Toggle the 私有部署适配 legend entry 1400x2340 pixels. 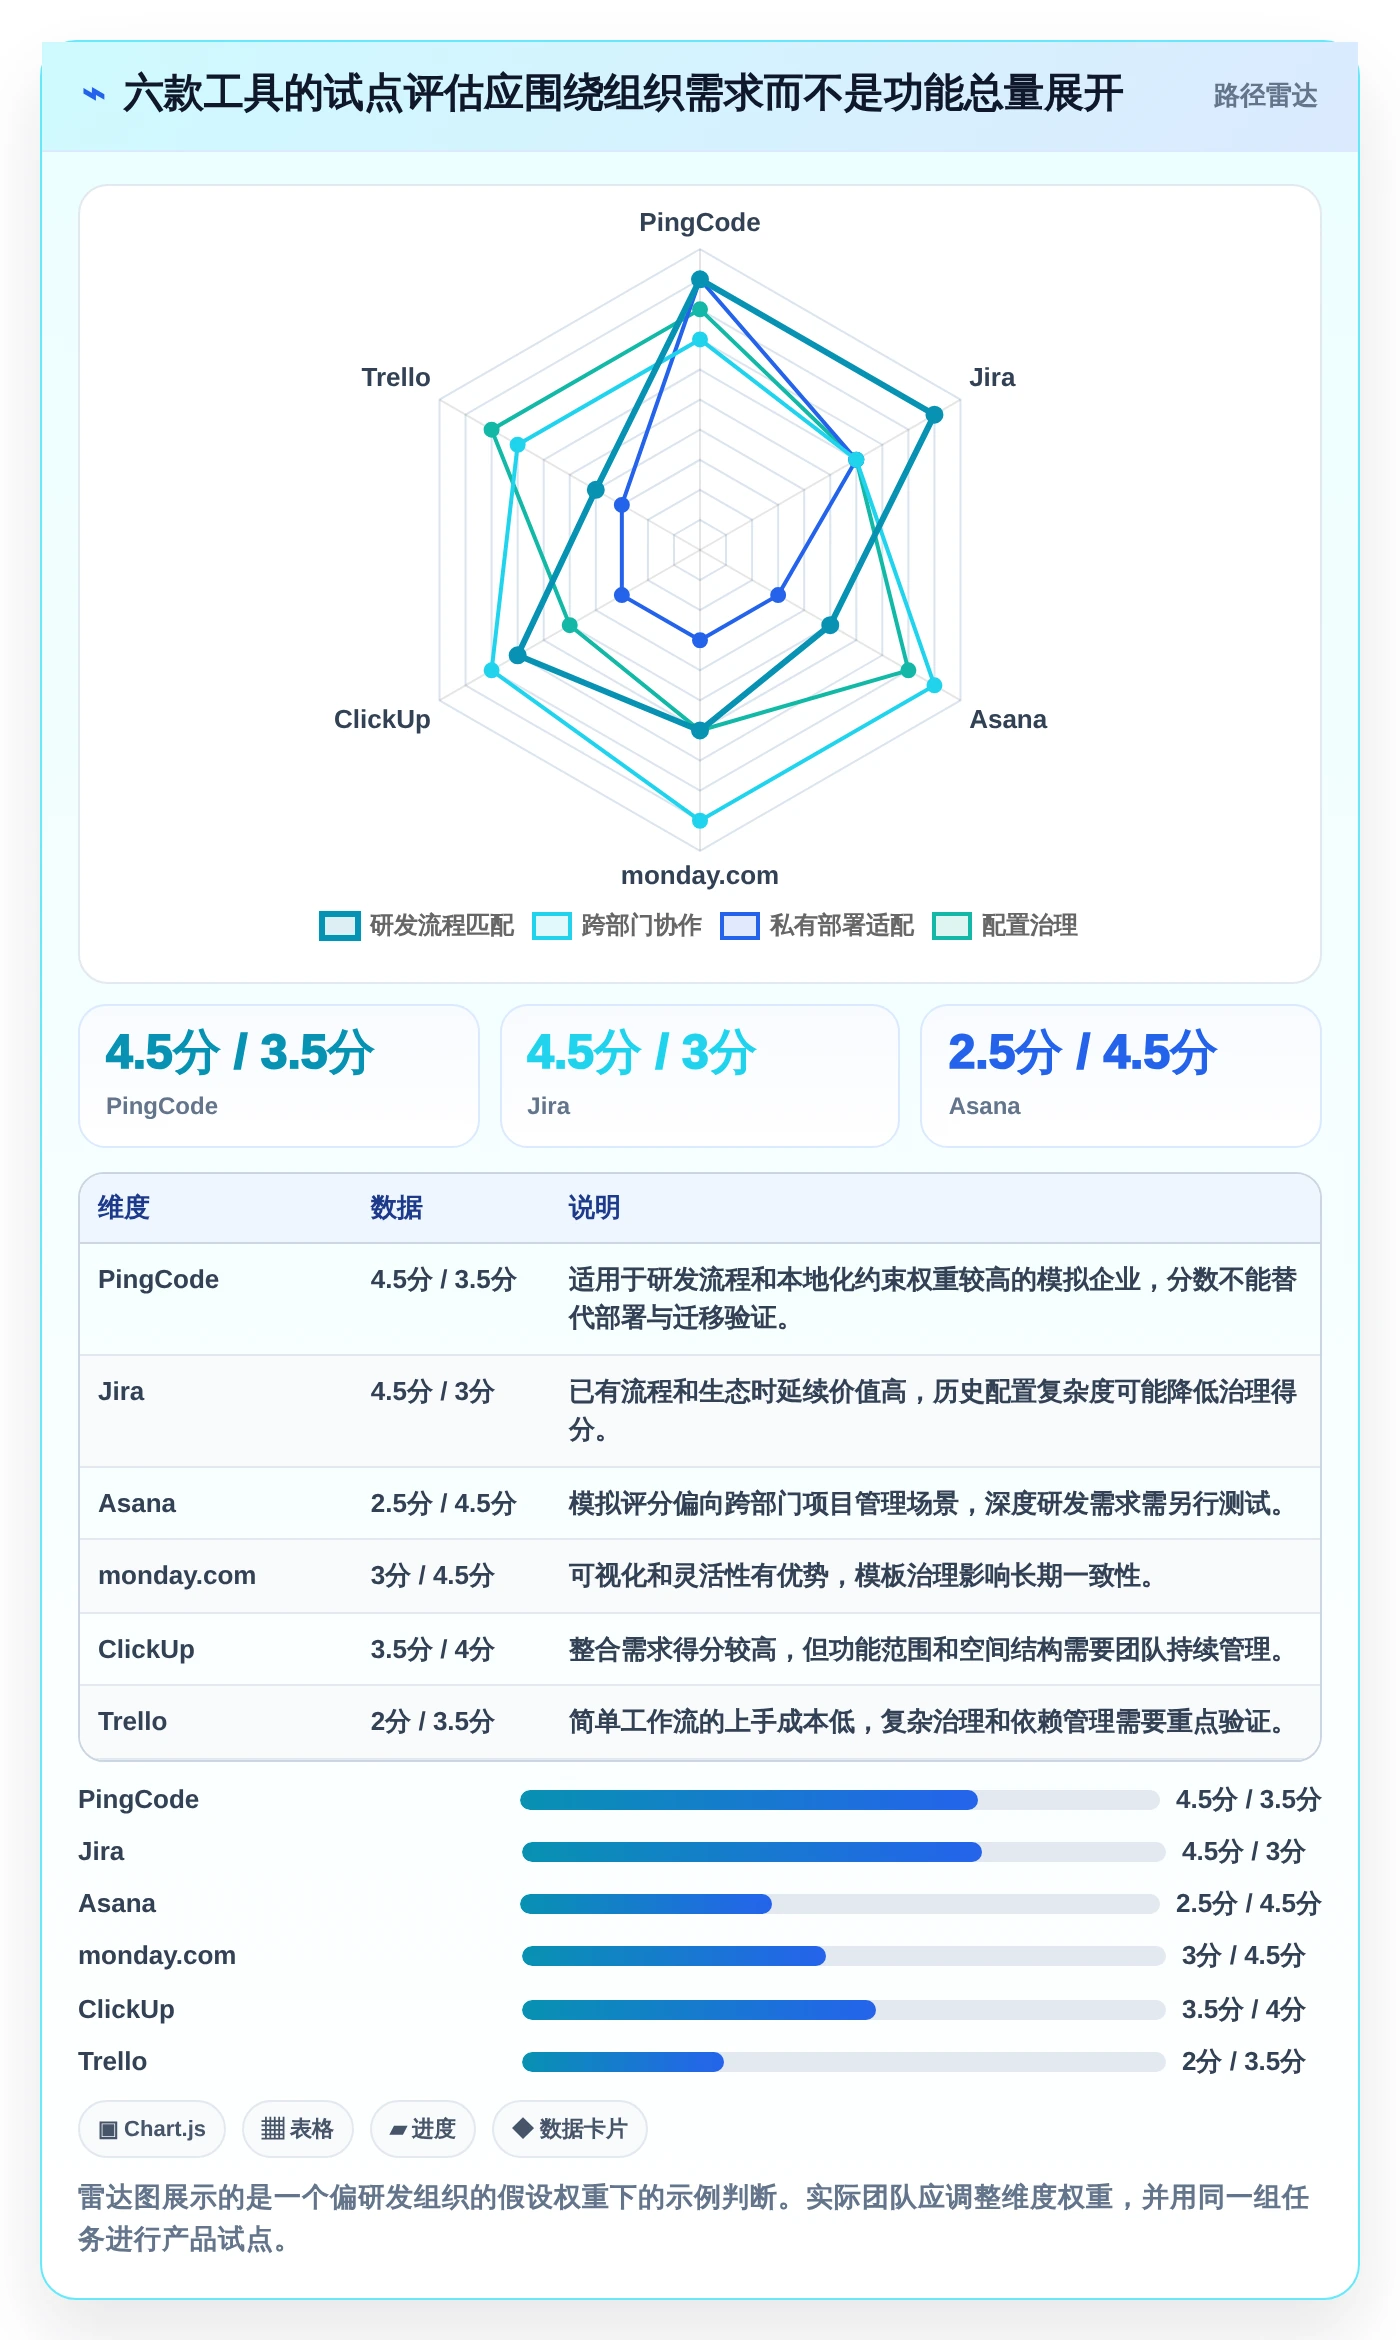click(x=817, y=925)
